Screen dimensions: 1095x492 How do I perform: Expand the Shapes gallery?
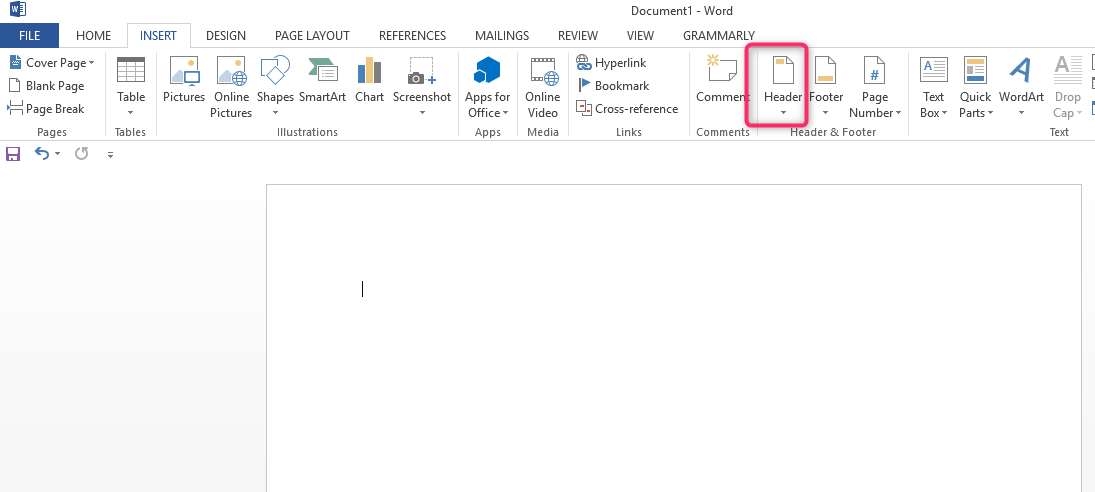275,87
